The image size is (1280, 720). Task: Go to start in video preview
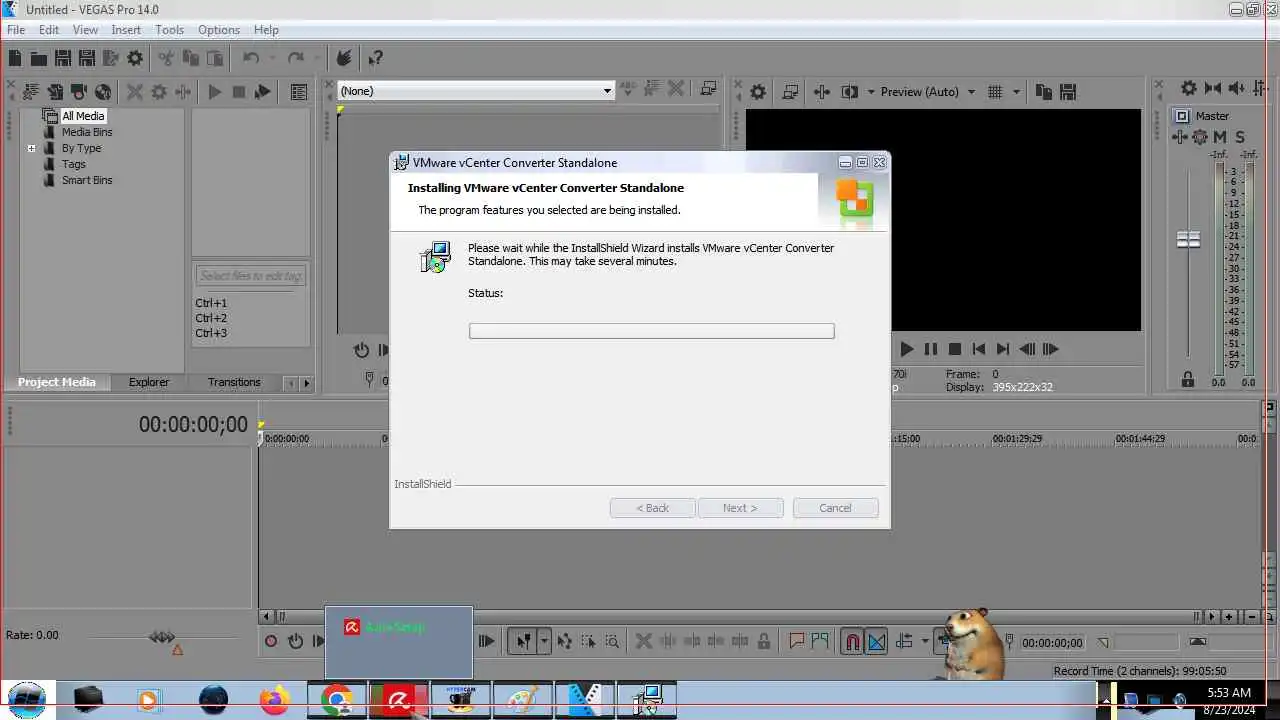pos(979,349)
